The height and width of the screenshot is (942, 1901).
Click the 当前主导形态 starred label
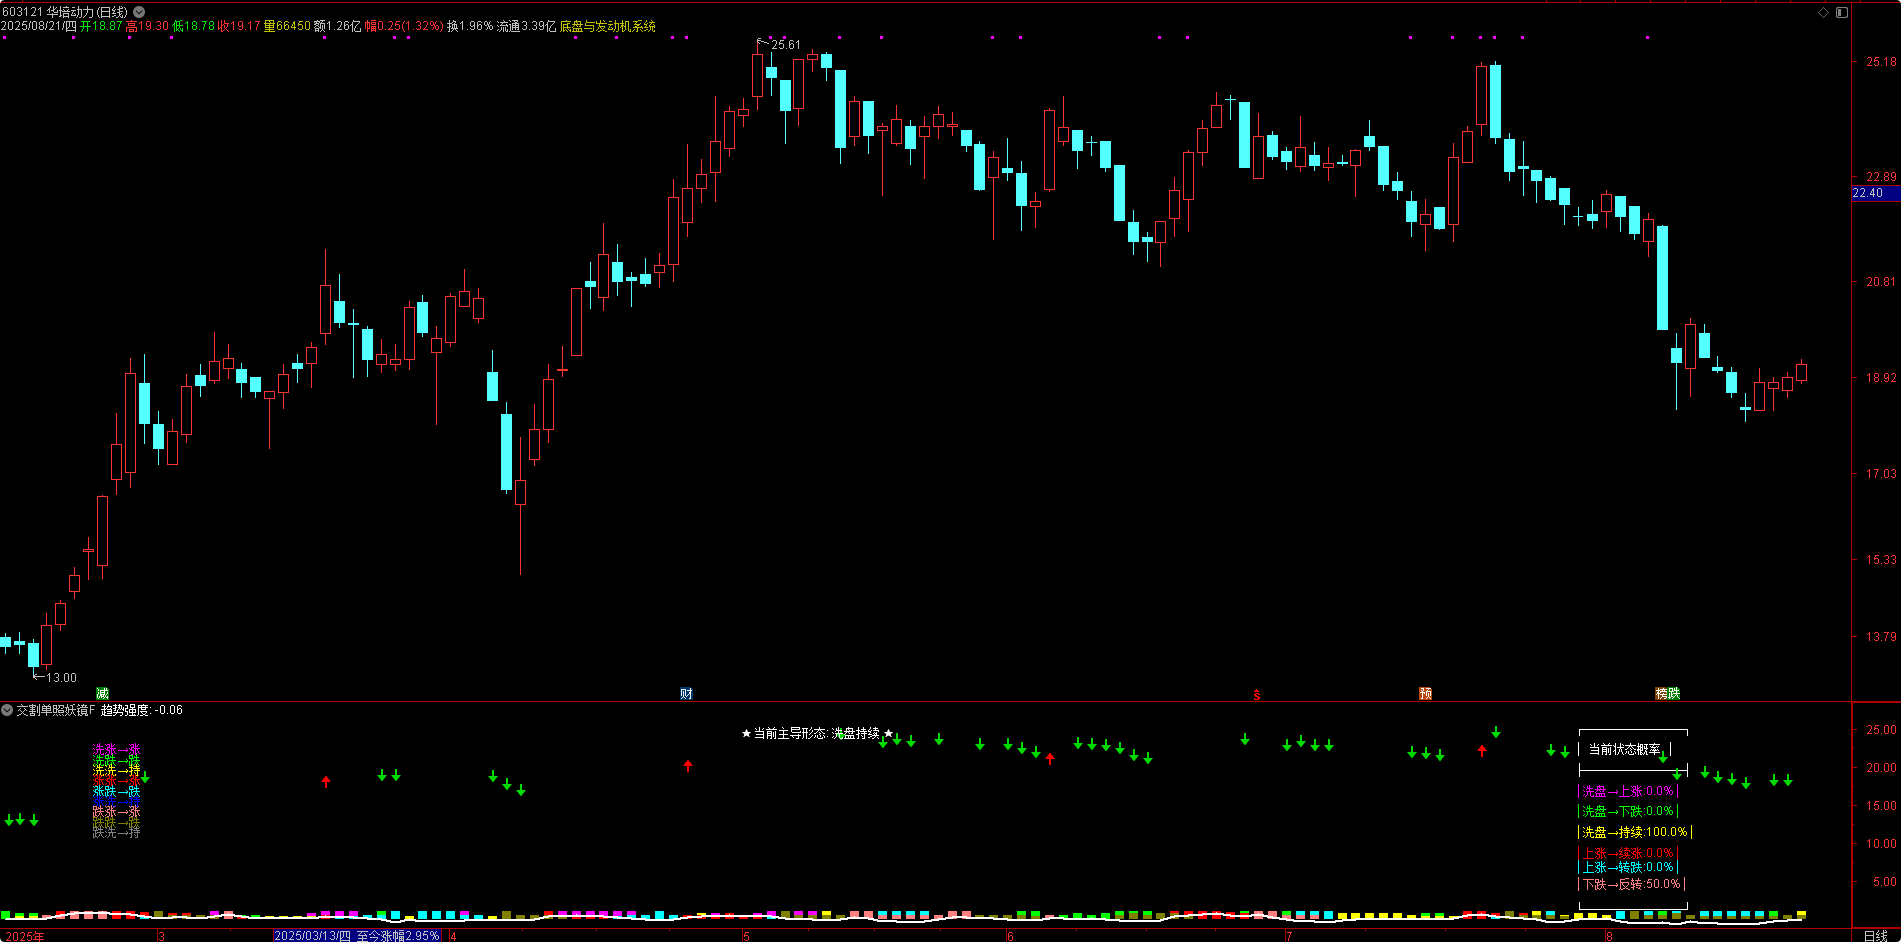pos(816,733)
